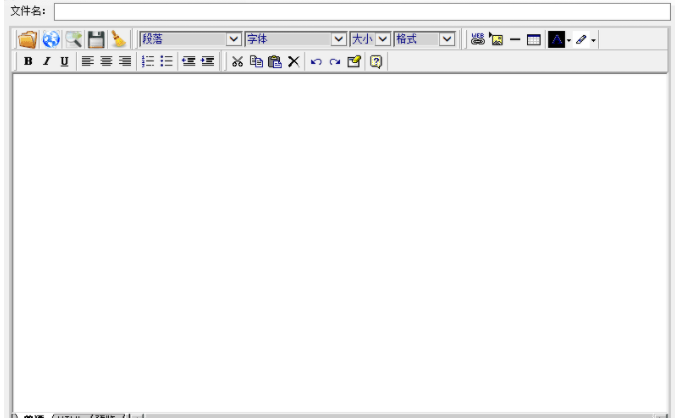Open help with the question mark icon
This screenshot has width=675, height=418.
[376, 62]
